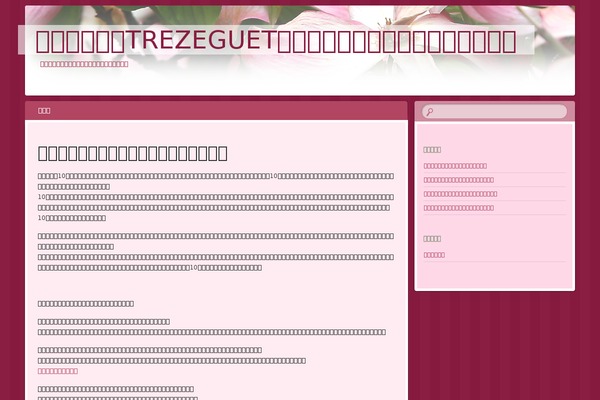Open the menu item in the dark red navigation bar
The width and height of the screenshot is (600, 400).
[x=44, y=111]
